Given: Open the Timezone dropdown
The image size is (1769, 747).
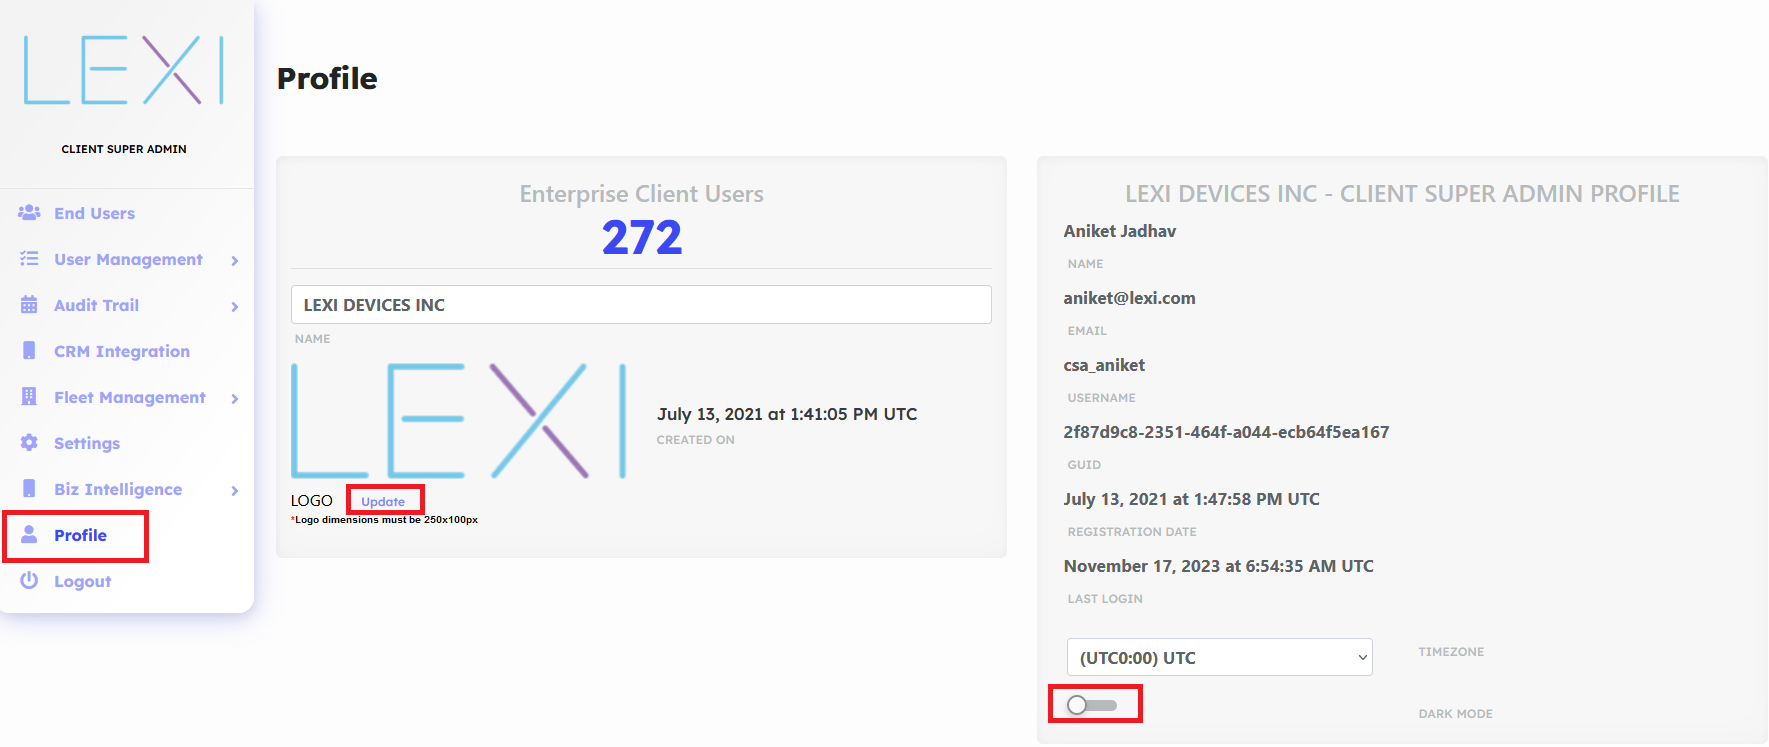Looking at the screenshot, I should pyautogui.click(x=1219, y=658).
